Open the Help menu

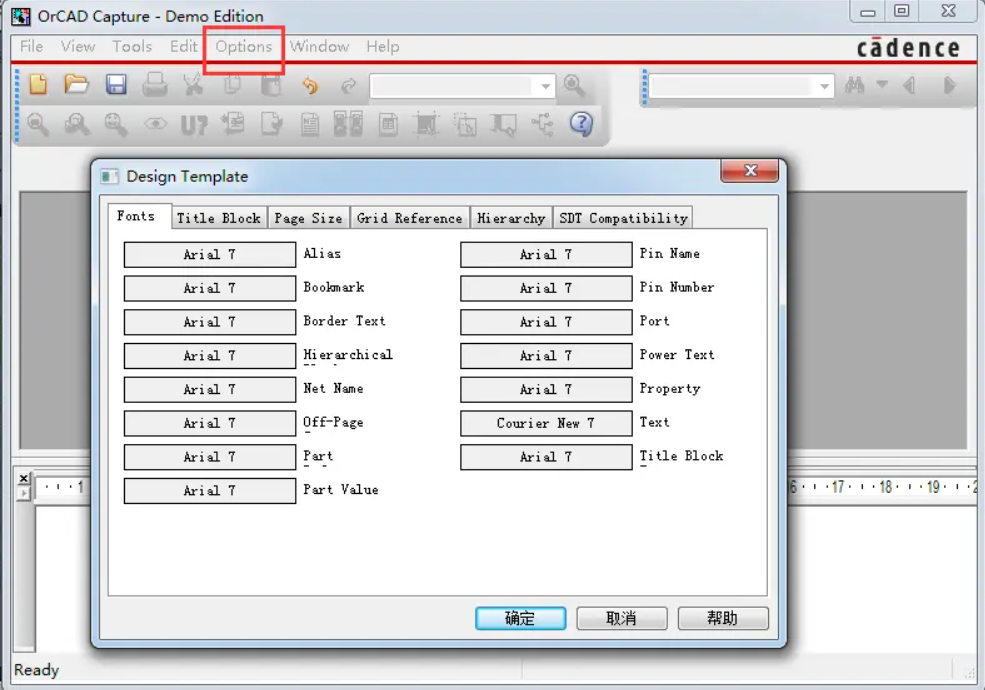(x=383, y=47)
